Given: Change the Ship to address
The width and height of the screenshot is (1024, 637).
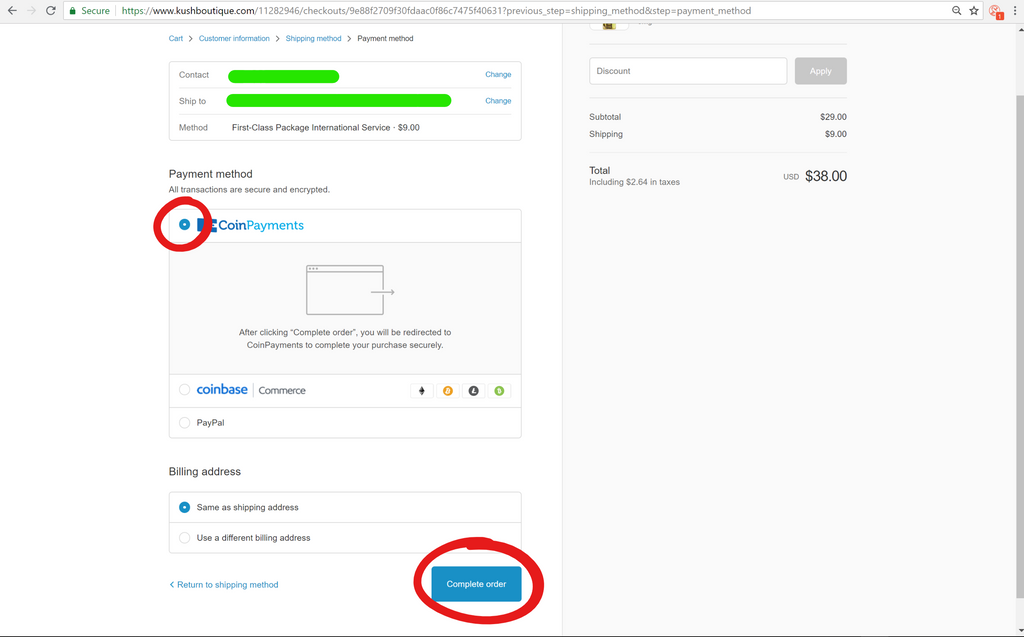Looking at the screenshot, I should click(498, 101).
